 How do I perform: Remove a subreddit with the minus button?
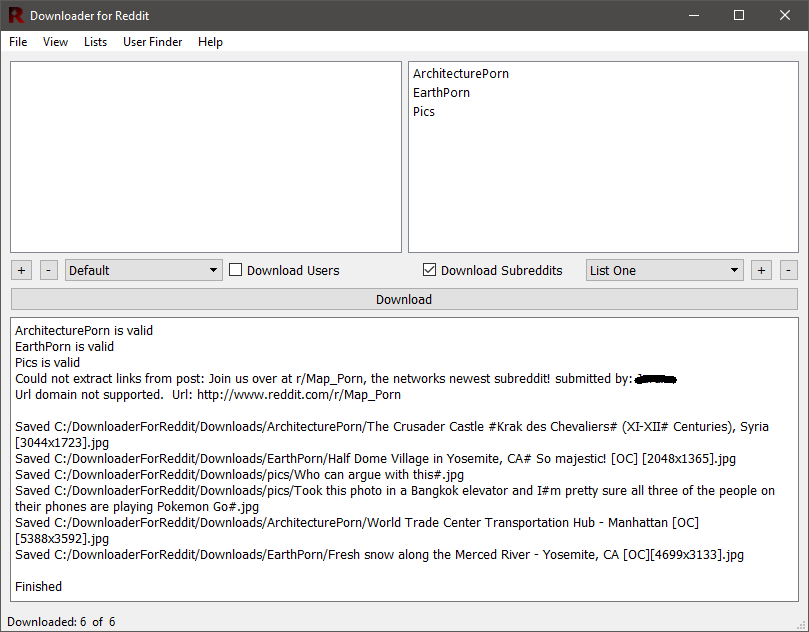pos(788,270)
